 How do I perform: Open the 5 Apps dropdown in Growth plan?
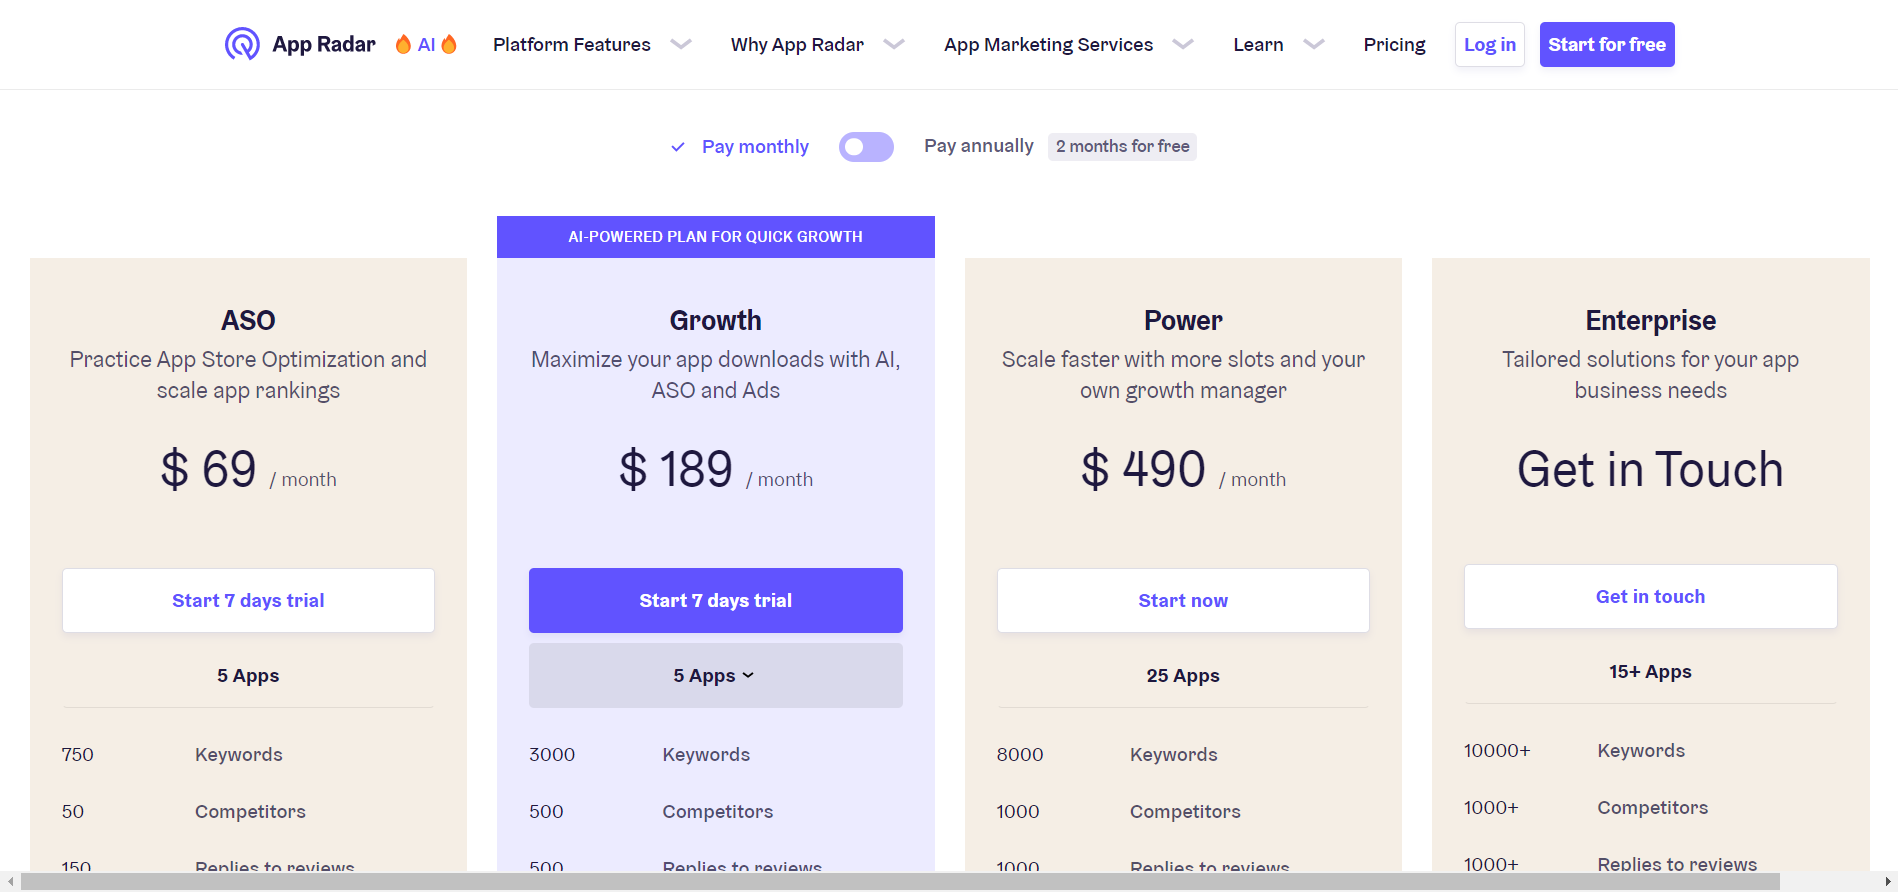[715, 676]
